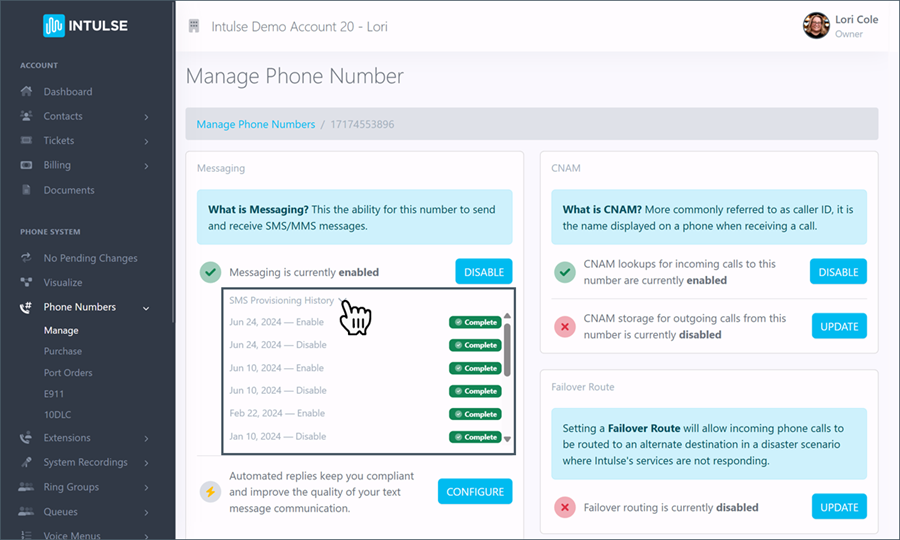Select the 'Feb 22, 2024 — Enable' history row

pyautogui.click(x=365, y=414)
